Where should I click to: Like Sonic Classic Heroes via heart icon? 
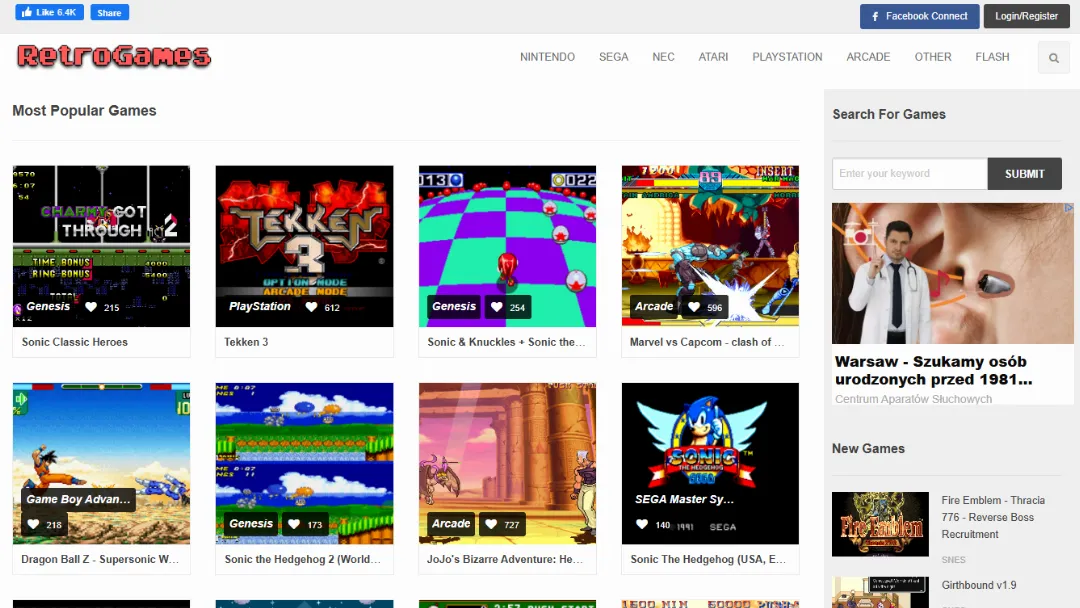coord(91,307)
